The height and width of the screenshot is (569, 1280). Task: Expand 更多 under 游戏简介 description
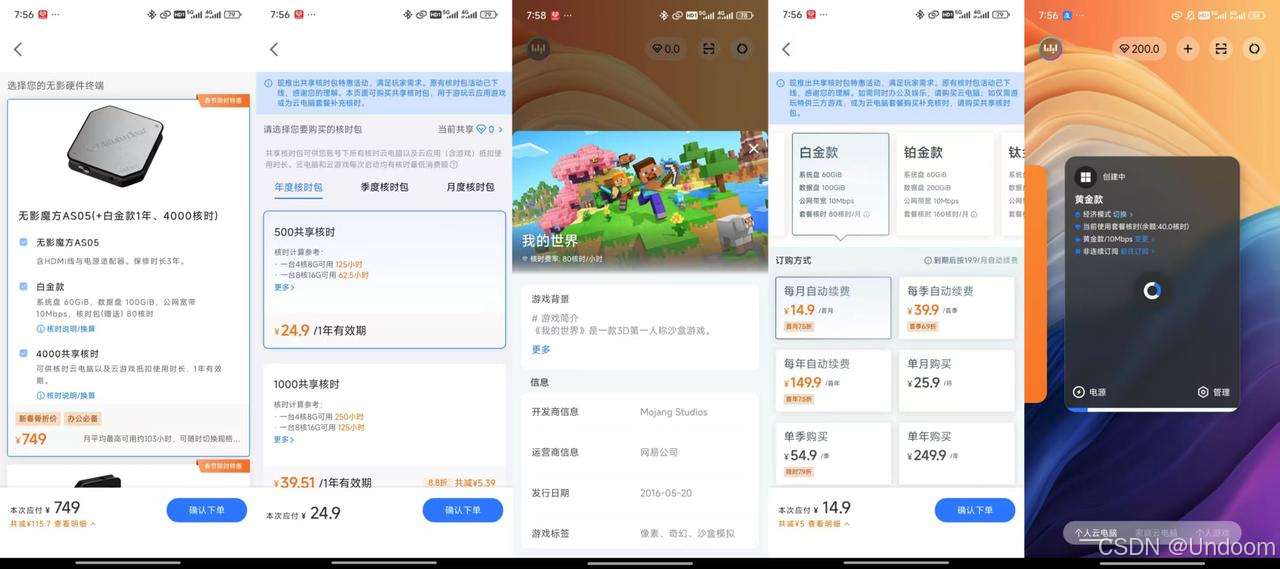(541, 349)
